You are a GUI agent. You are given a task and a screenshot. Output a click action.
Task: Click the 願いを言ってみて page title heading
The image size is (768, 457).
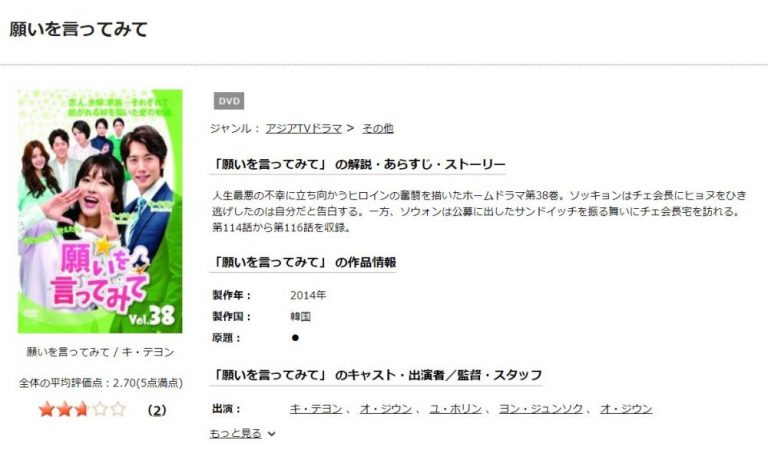tap(78, 29)
